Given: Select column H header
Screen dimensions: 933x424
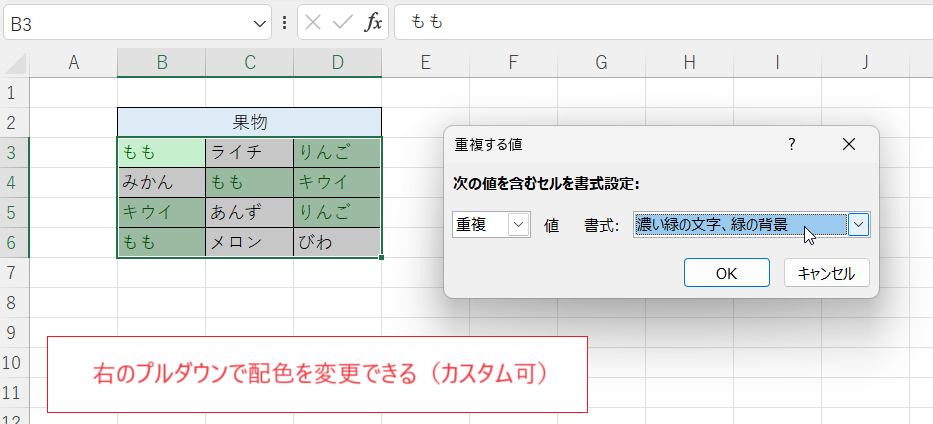Looking at the screenshot, I should [690, 62].
